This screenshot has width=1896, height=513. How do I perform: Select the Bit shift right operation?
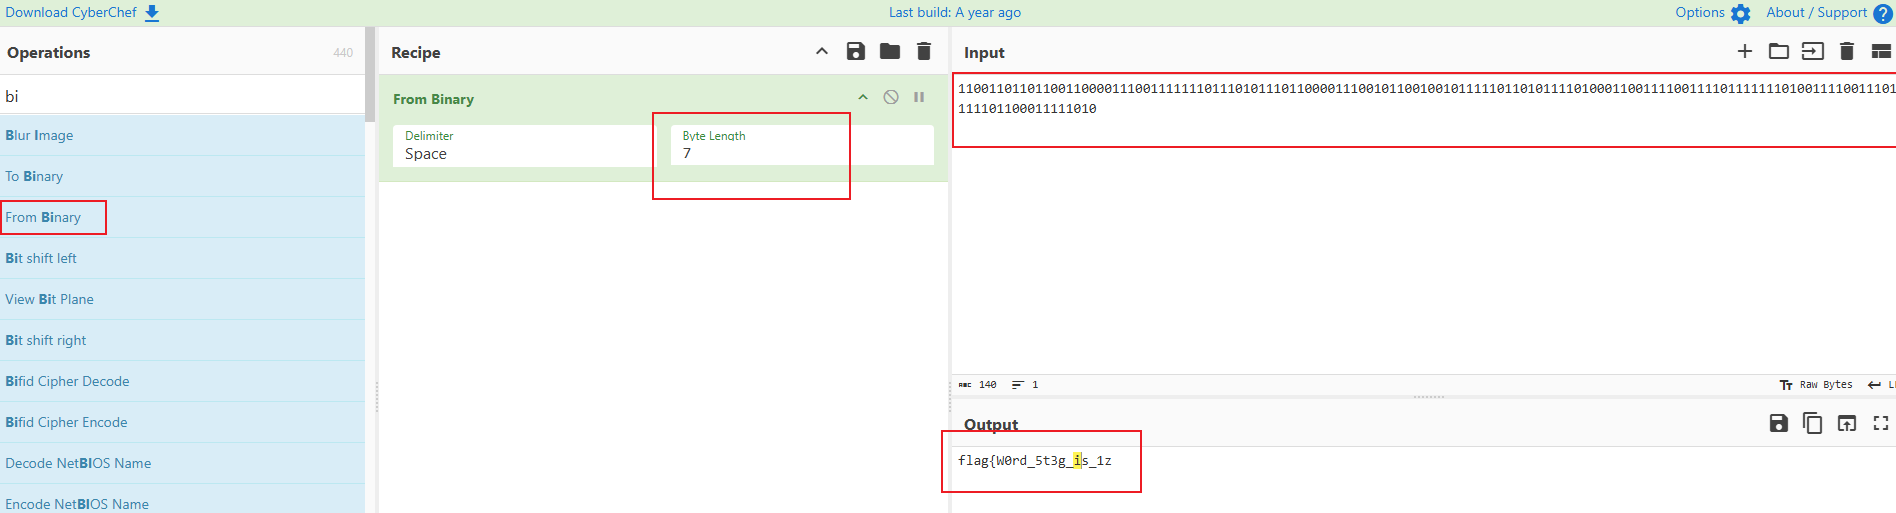[182, 340]
